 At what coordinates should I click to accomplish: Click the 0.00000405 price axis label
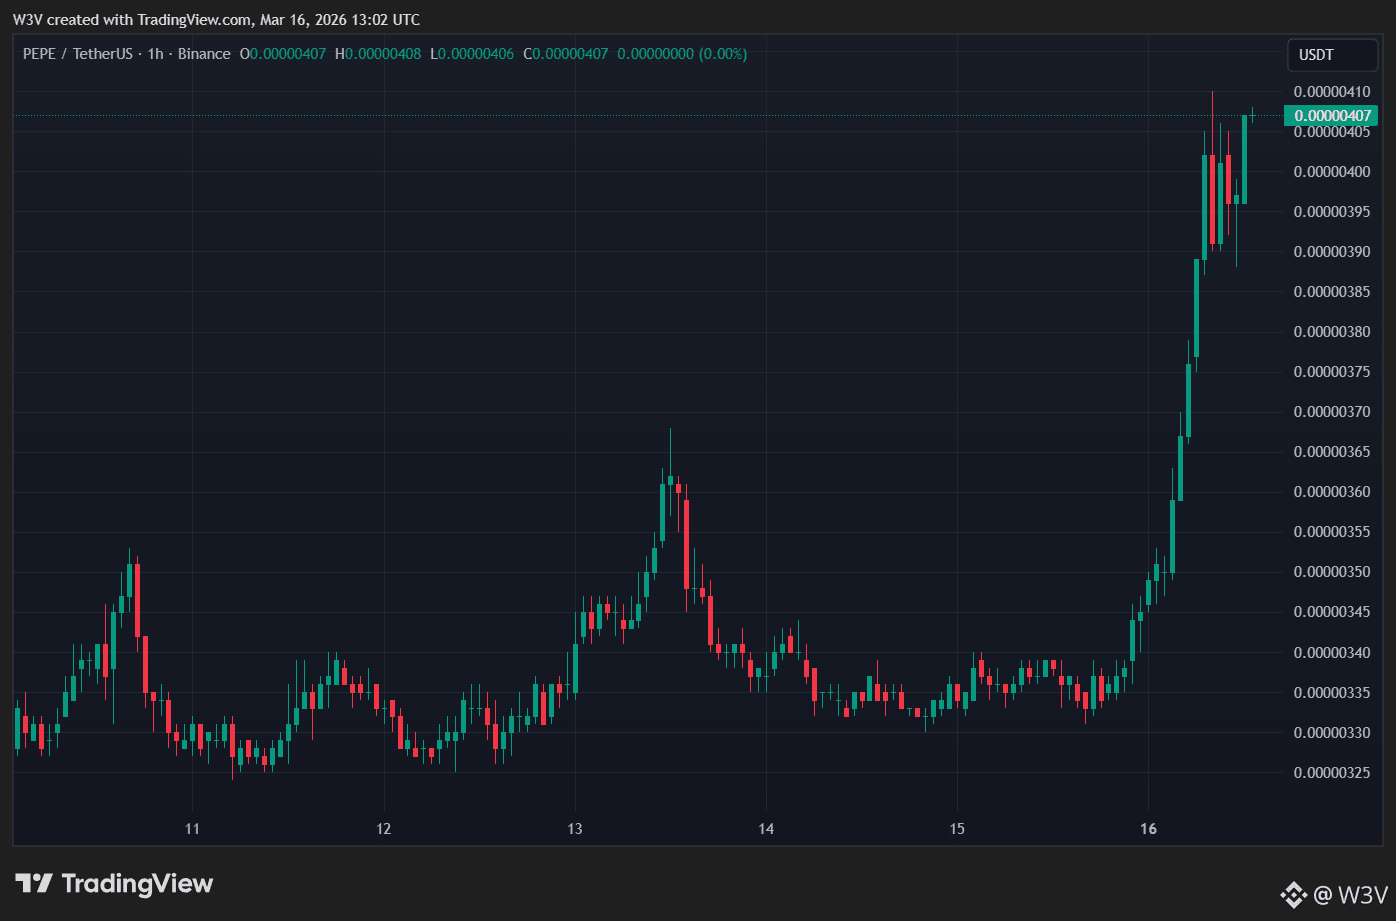pyautogui.click(x=1332, y=131)
